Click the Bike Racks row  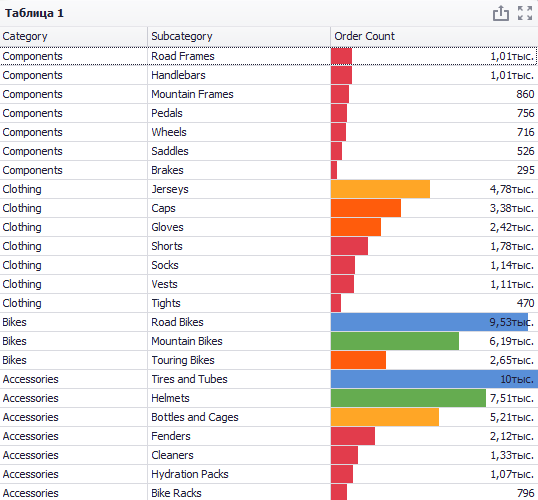click(269, 492)
